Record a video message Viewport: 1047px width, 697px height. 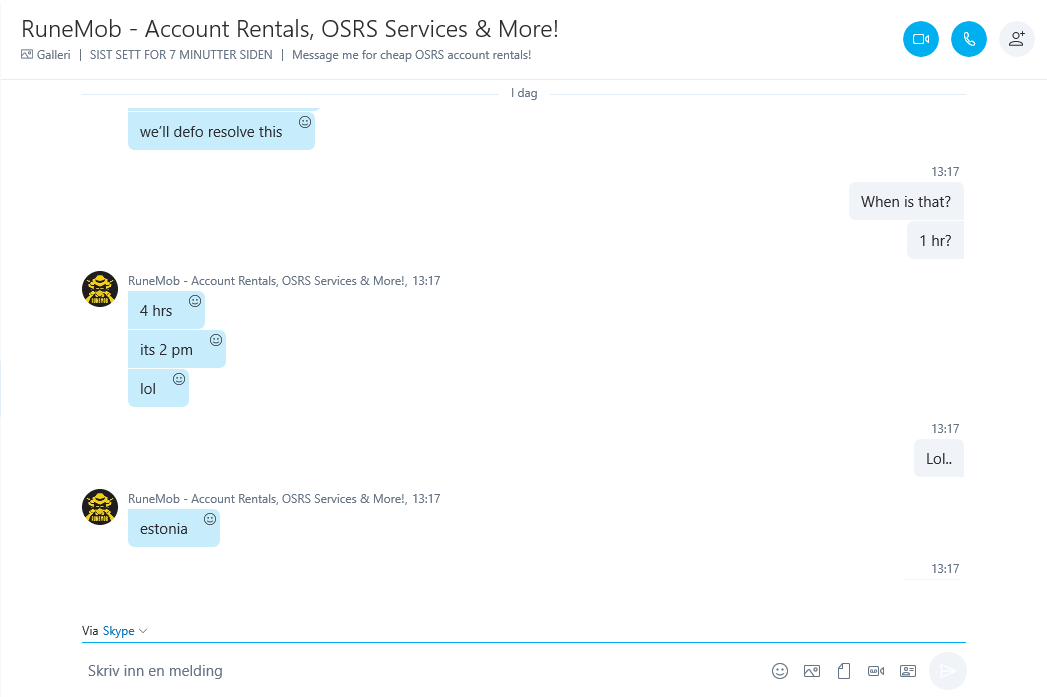(876, 671)
